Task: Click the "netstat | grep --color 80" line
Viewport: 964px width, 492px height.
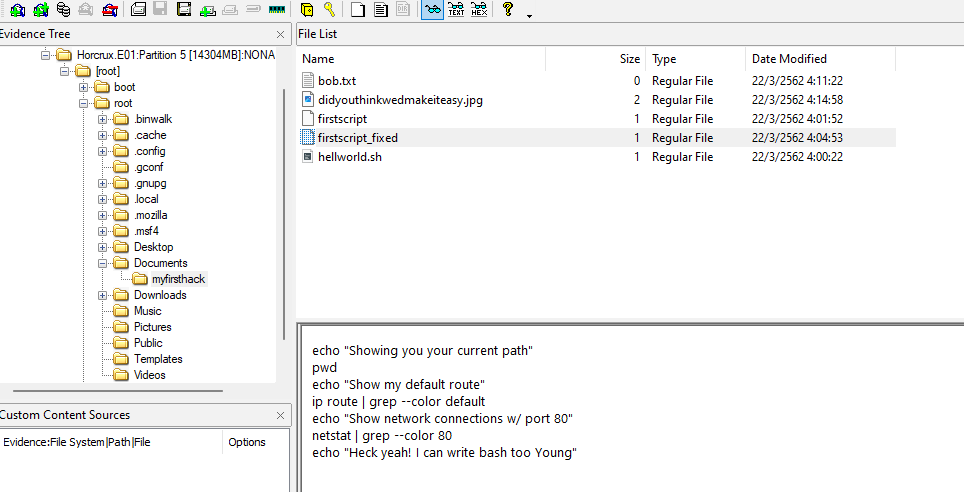Action: click(382, 435)
